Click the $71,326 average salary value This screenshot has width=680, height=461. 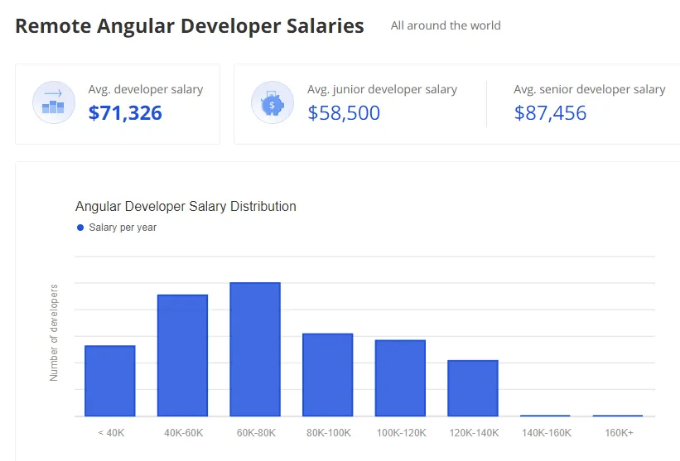click(125, 113)
